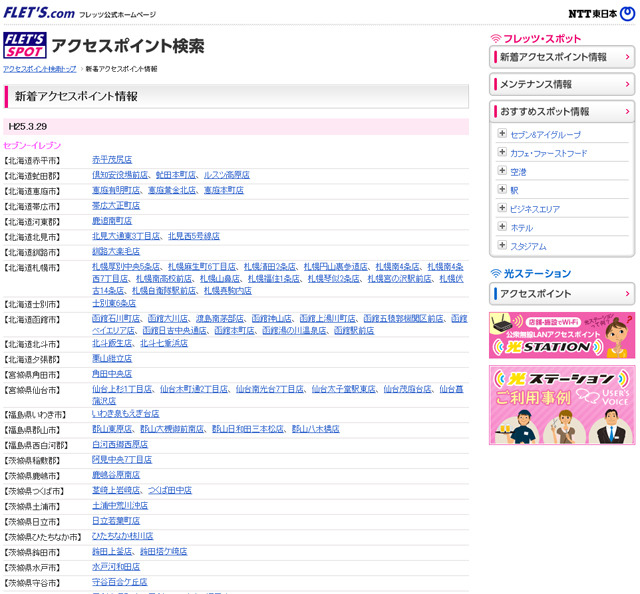This screenshot has width=640, height=594.
Task: Open 函館駅前店 store link
Action: coord(354,330)
